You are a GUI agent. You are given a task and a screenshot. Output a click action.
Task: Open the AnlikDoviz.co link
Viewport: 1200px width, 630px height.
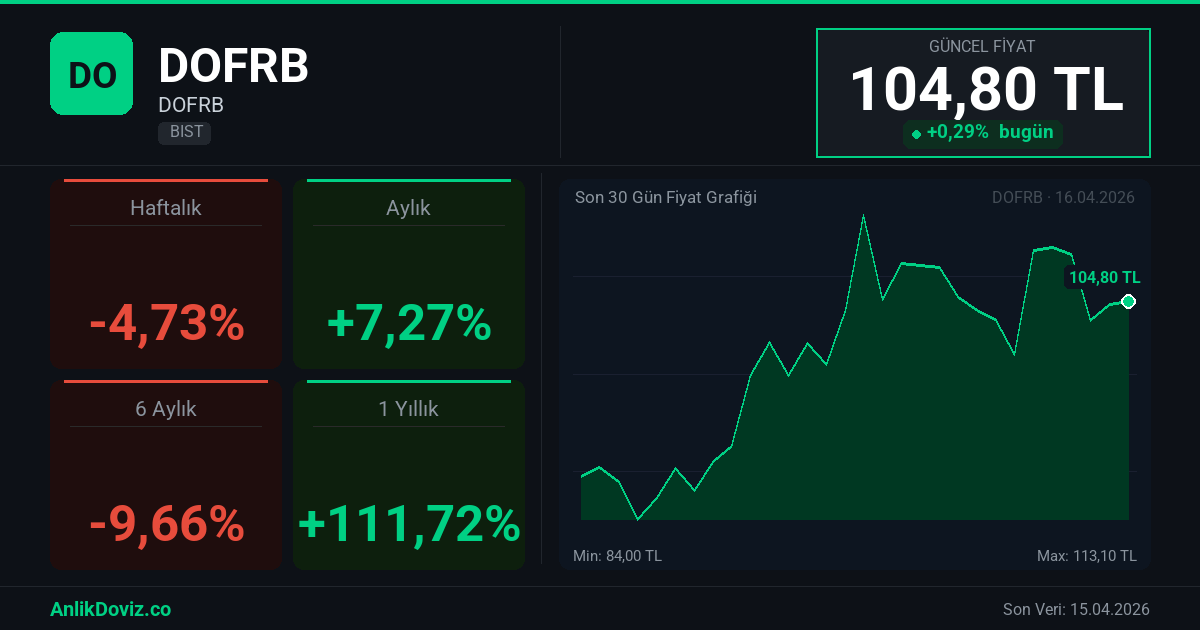[110, 609]
